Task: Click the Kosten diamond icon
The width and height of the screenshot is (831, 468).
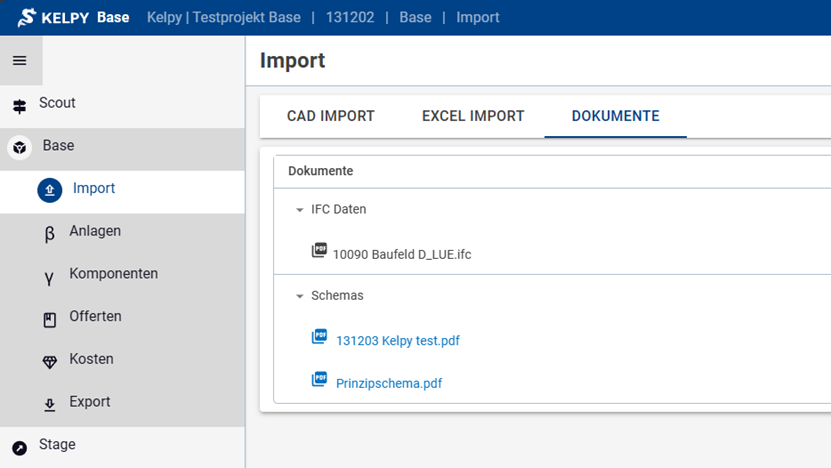Action: (x=50, y=362)
